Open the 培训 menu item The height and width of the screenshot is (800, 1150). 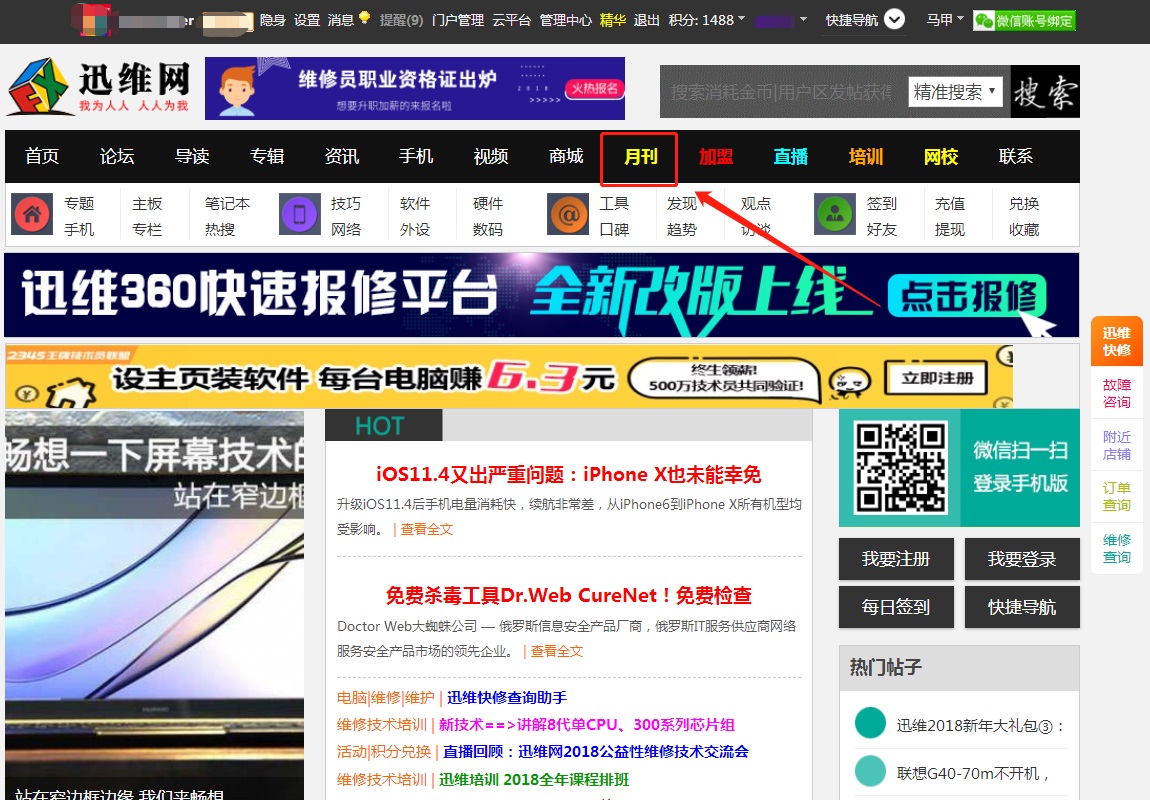(865, 157)
